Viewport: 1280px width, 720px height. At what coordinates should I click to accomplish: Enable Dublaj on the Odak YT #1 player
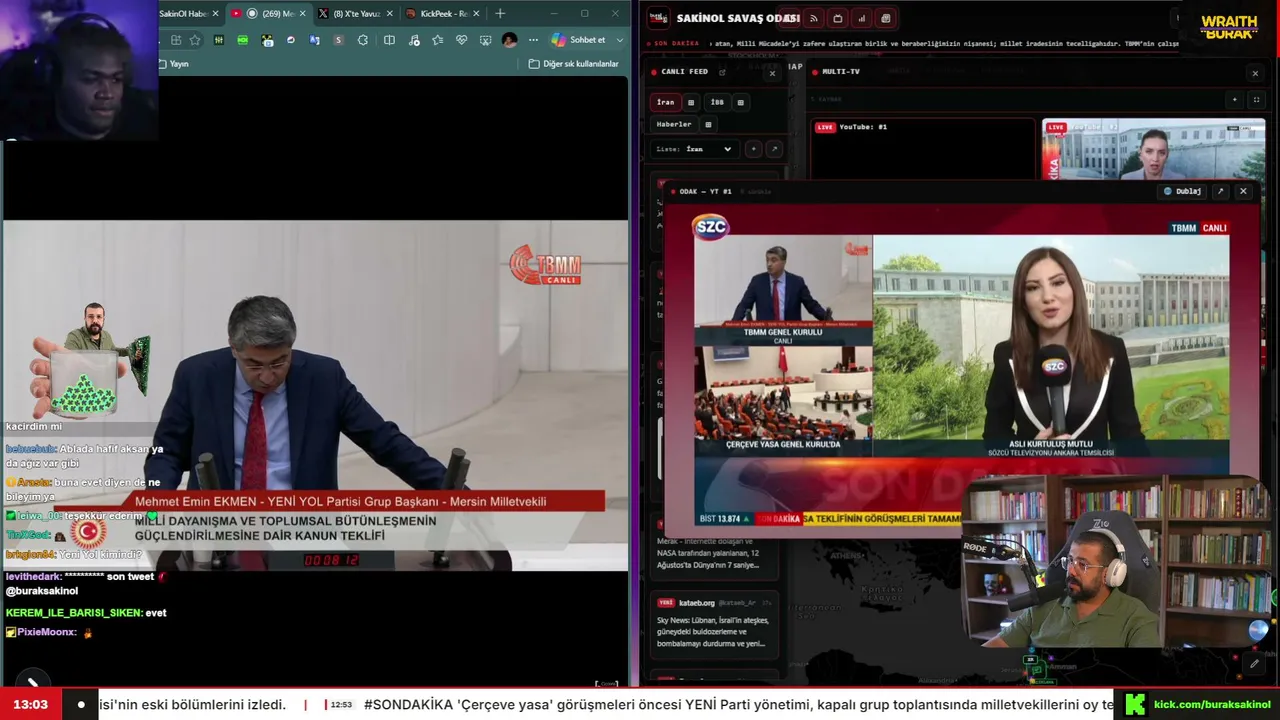tap(1182, 191)
